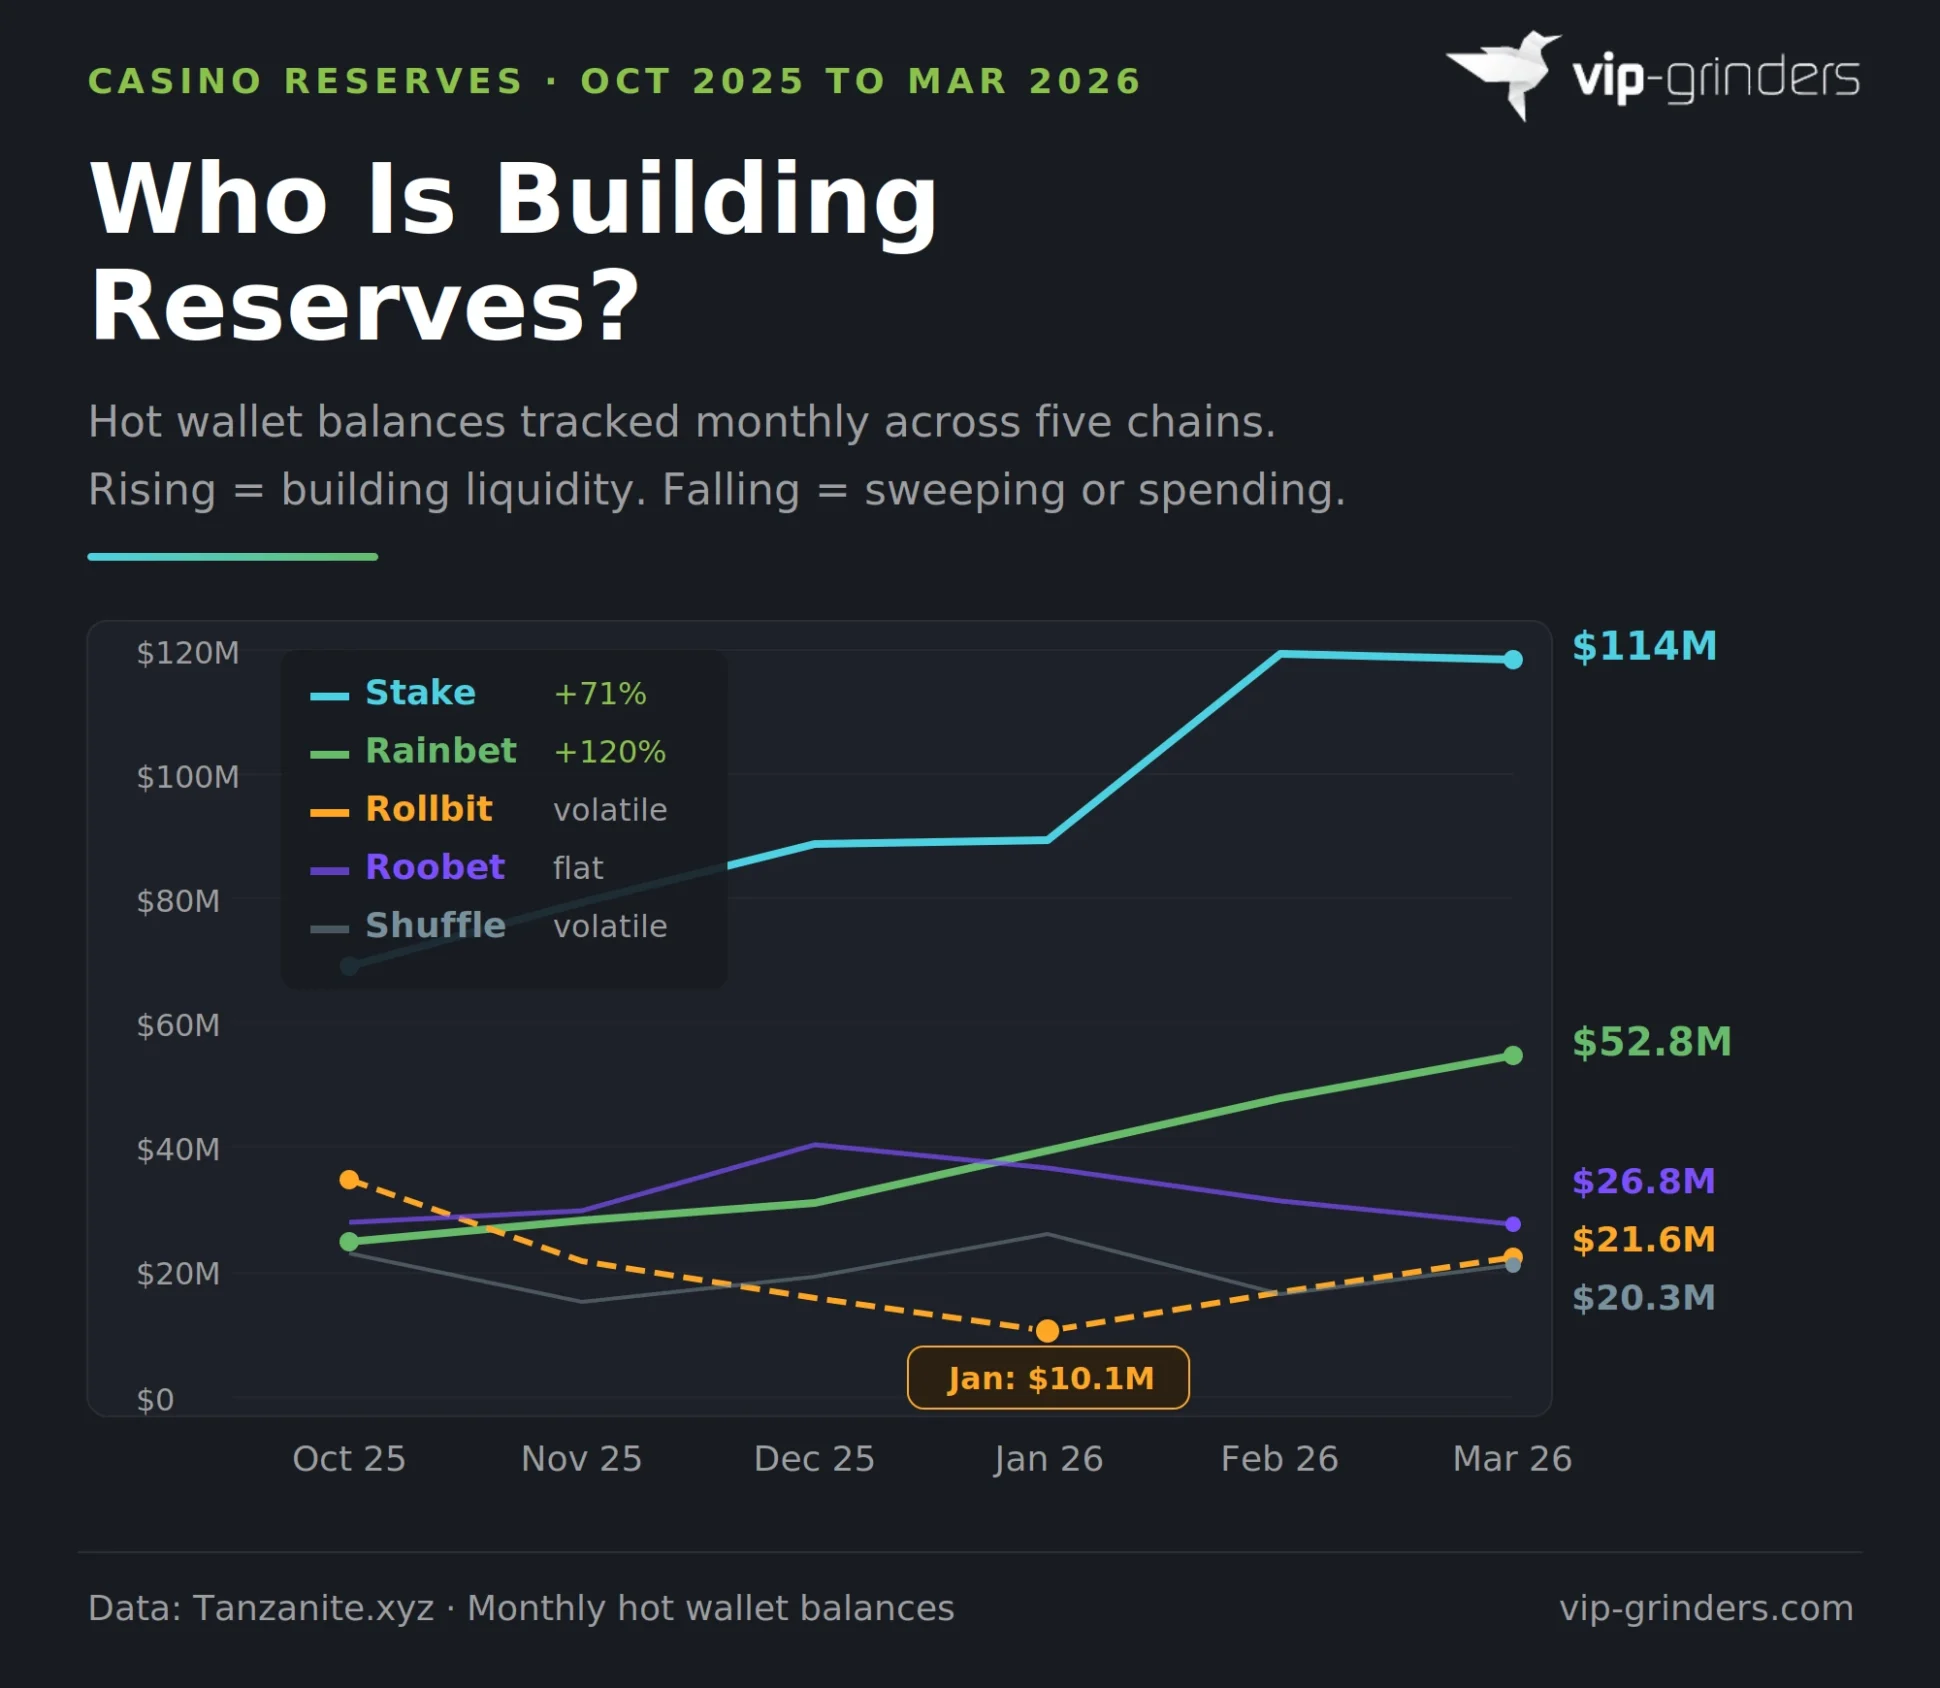Screen dimensions: 1940x1688
Task: Click the 'Jan: $10.1M' callout label
Action: pyautogui.click(x=1048, y=1378)
